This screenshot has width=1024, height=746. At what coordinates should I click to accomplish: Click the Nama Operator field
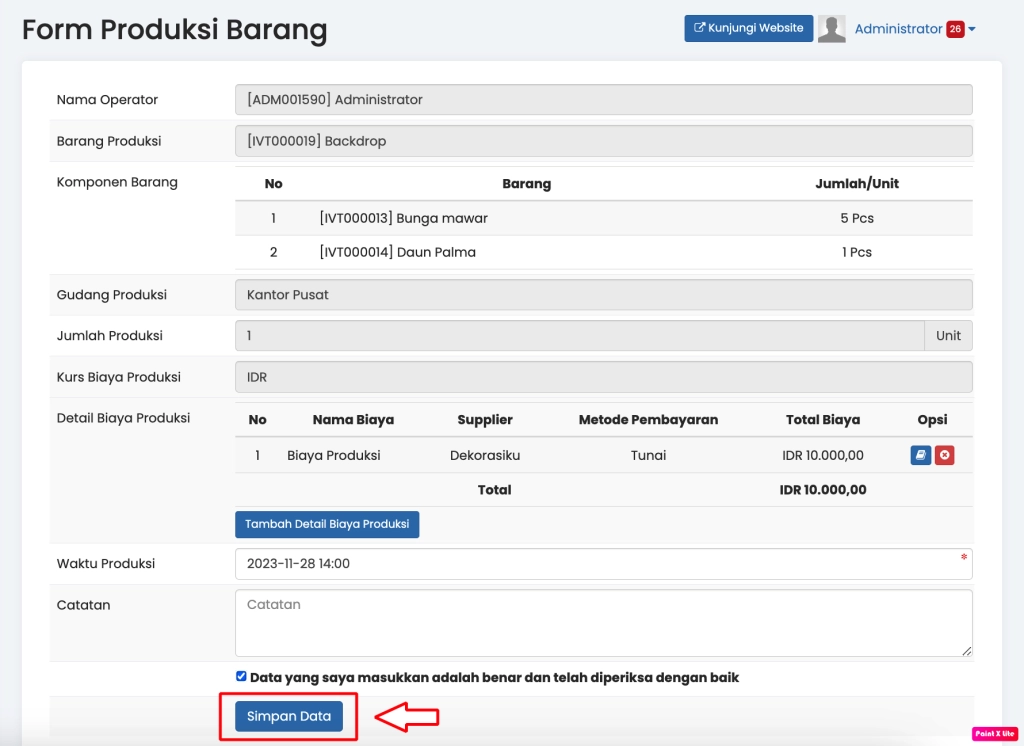click(603, 100)
